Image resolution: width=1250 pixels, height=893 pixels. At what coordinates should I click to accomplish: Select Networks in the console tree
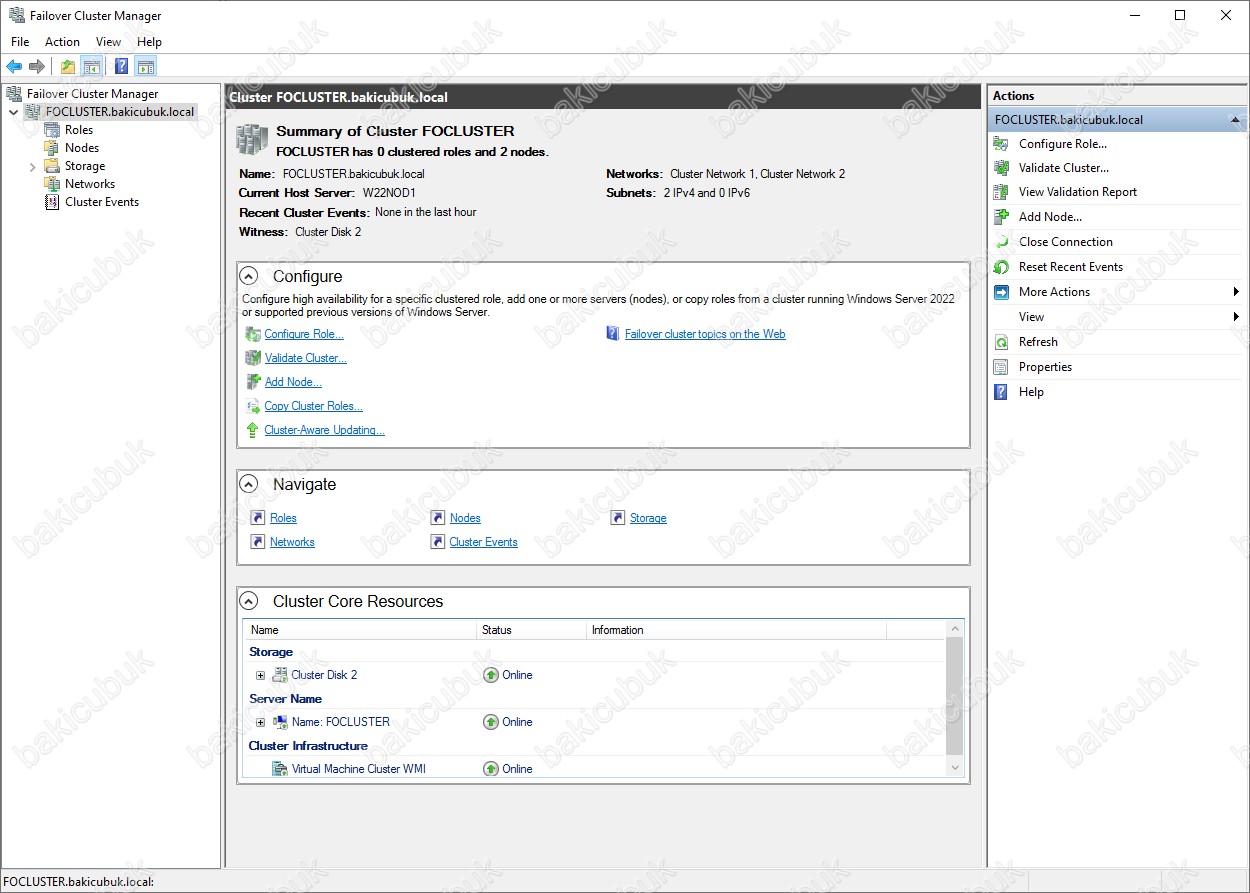(90, 184)
